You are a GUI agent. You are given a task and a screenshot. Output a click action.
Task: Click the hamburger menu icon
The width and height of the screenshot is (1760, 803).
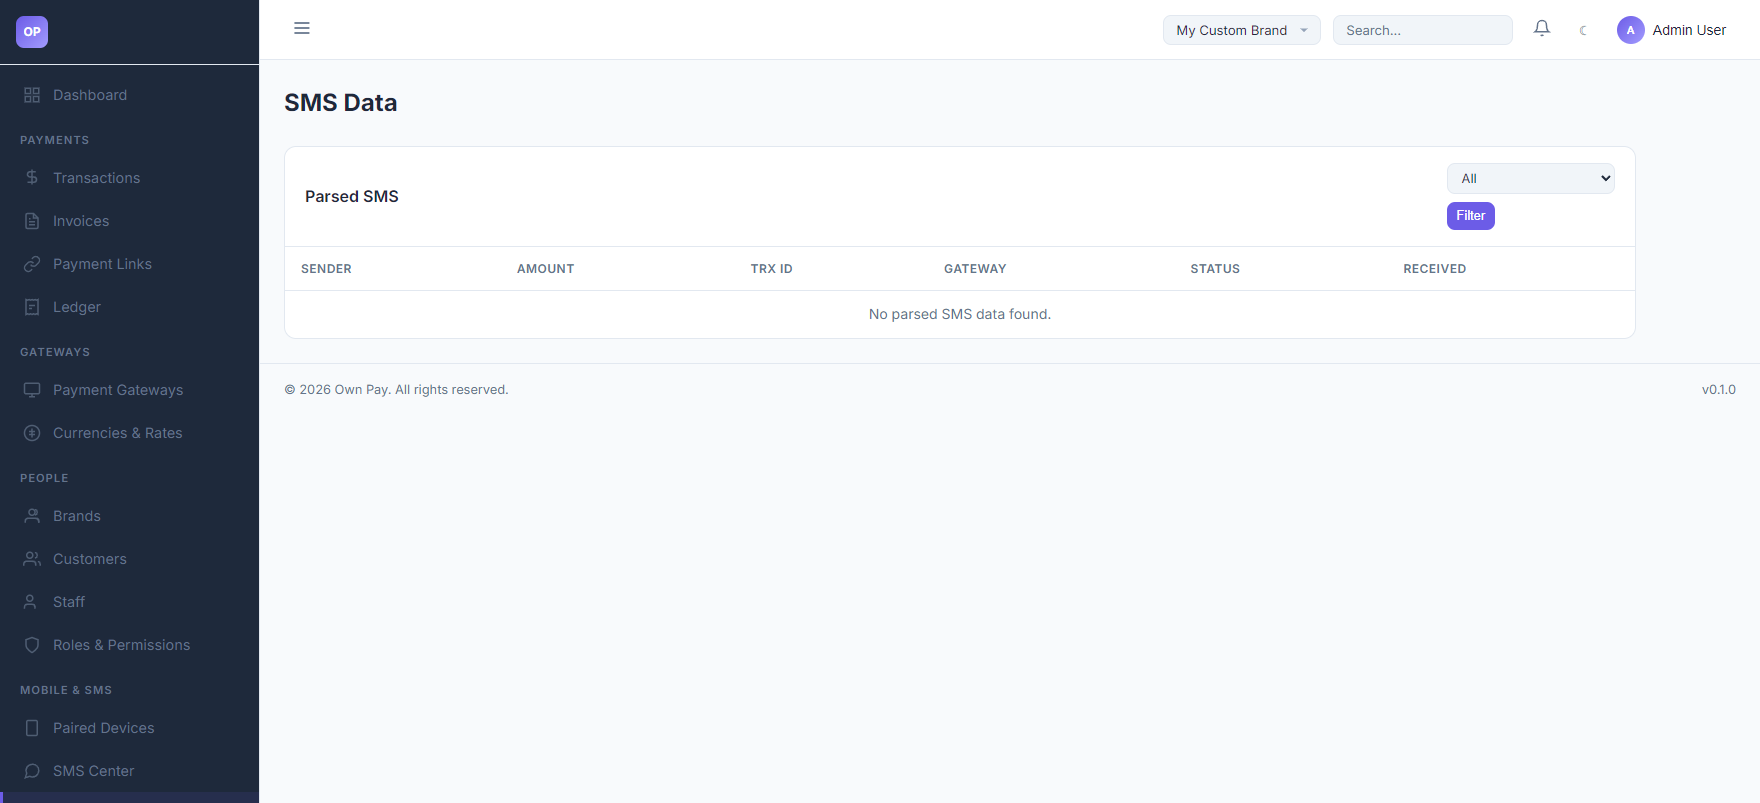[x=302, y=28]
